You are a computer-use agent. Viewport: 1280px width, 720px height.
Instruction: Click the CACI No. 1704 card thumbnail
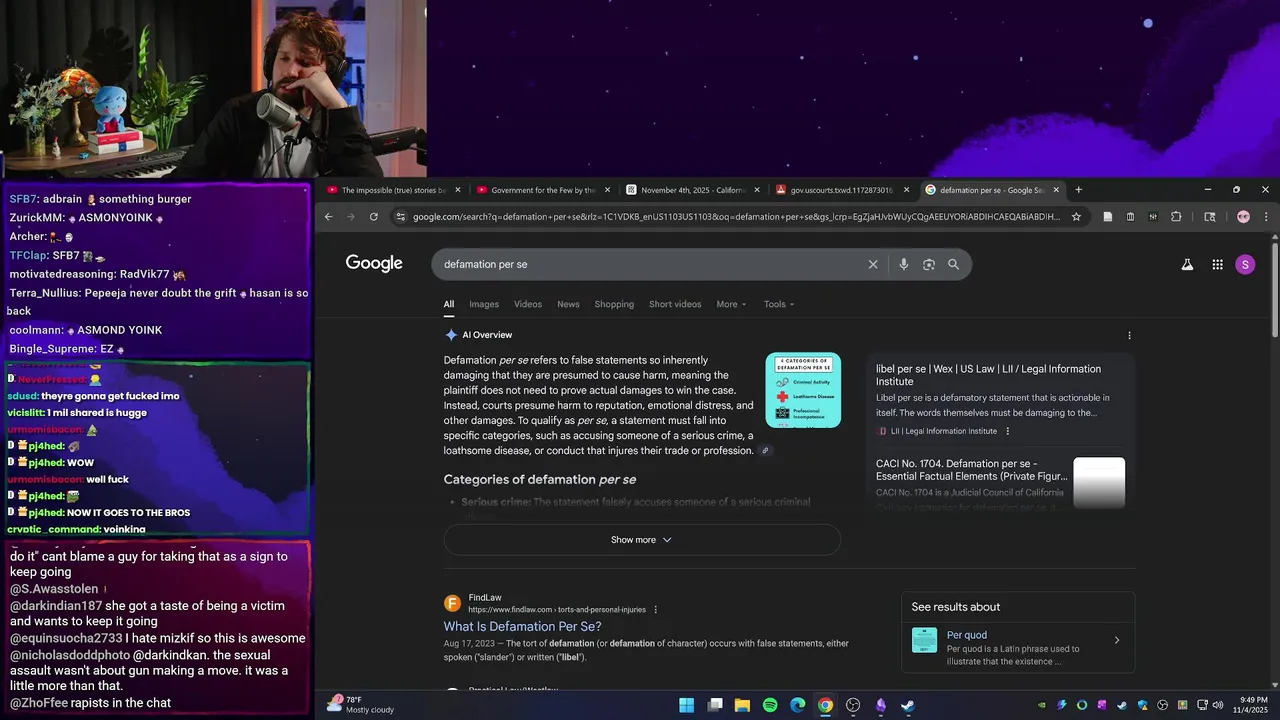(1099, 483)
